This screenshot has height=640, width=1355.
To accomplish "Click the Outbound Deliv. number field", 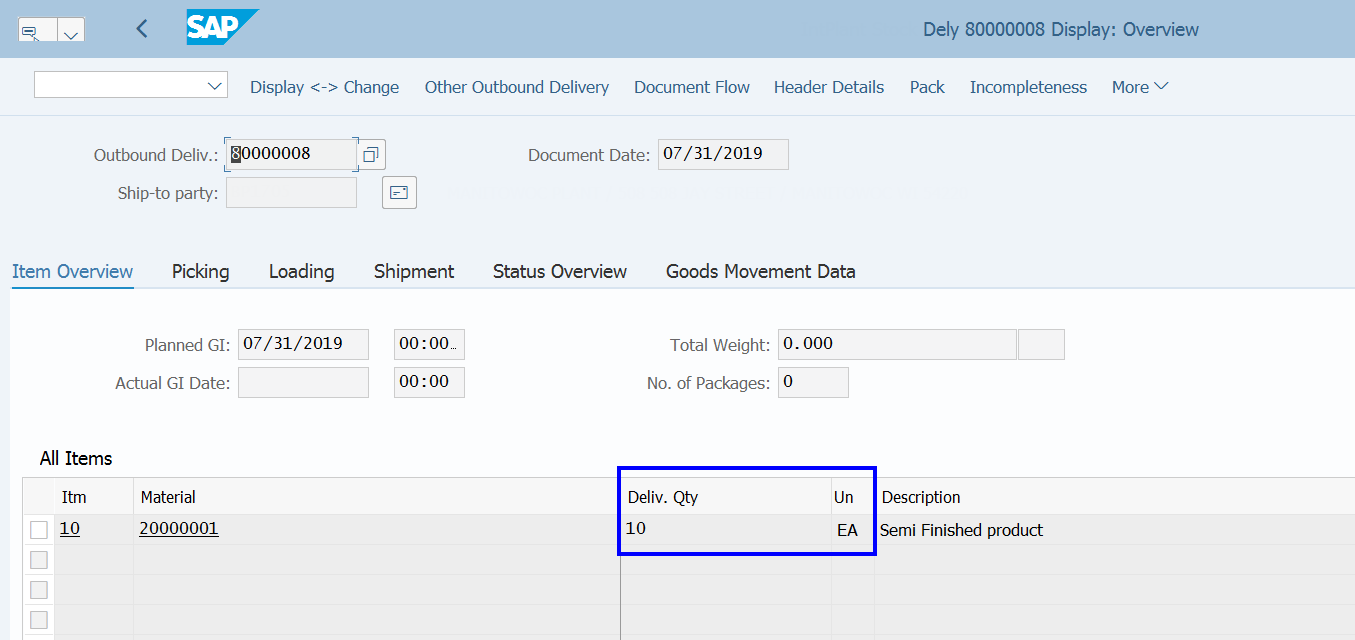I will coord(291,154).
